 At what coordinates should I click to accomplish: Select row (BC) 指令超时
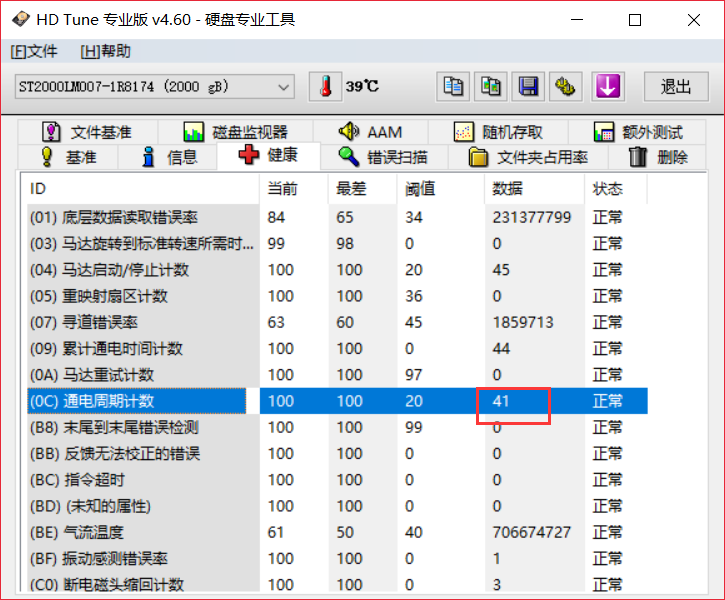tap(338, 480)
